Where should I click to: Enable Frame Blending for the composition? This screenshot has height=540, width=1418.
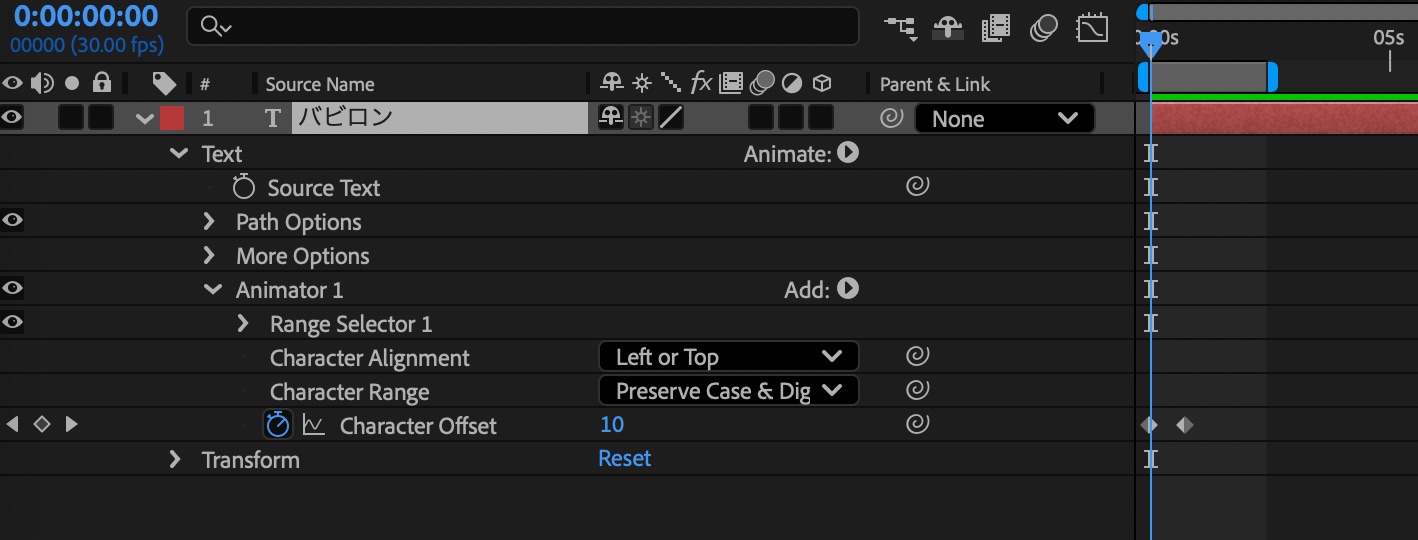point(995,28)
